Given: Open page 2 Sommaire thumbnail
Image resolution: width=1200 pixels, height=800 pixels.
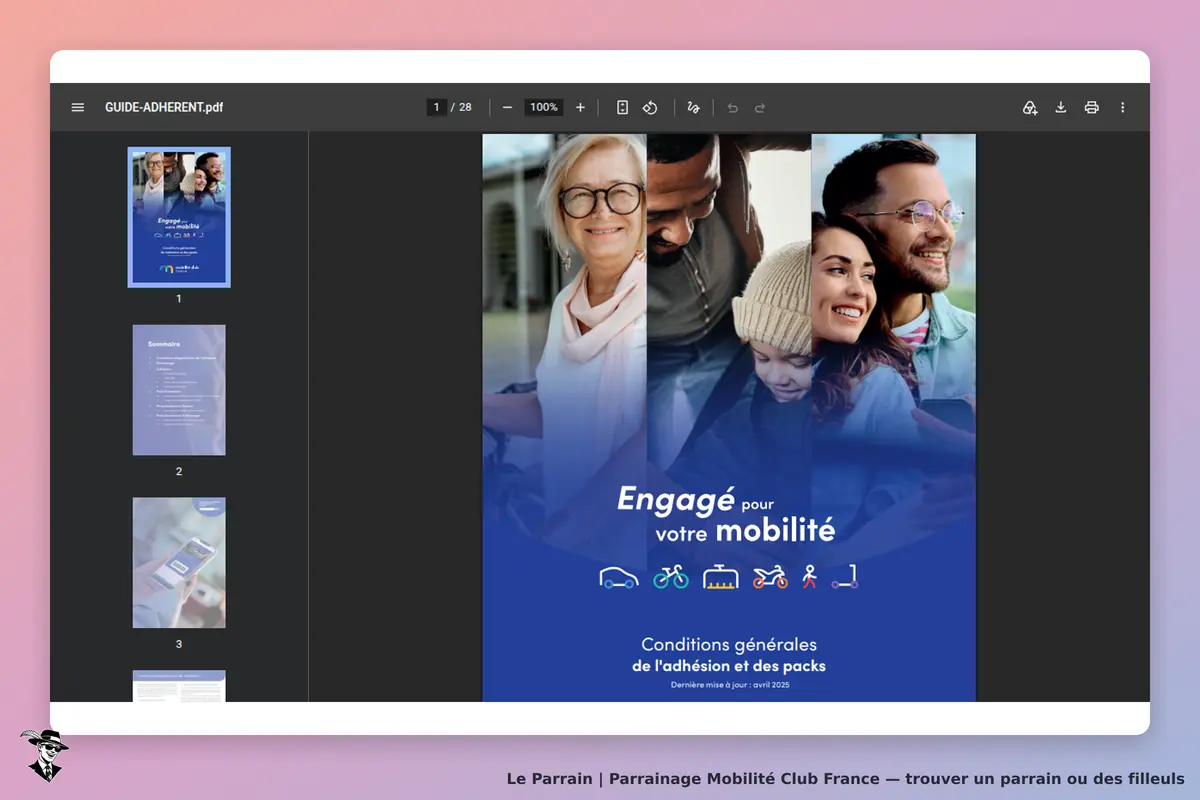Looking at the screenshot, I should pos(179,390).
